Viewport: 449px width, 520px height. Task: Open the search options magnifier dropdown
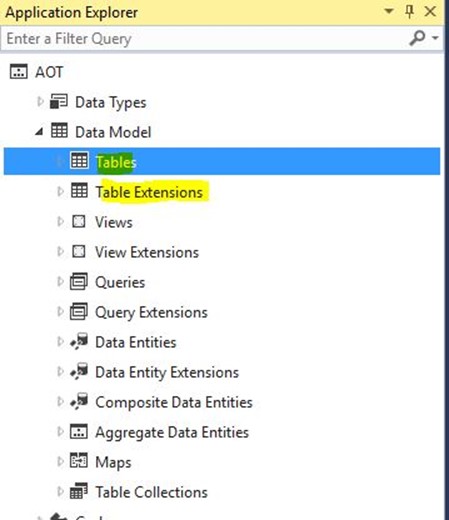424,38
